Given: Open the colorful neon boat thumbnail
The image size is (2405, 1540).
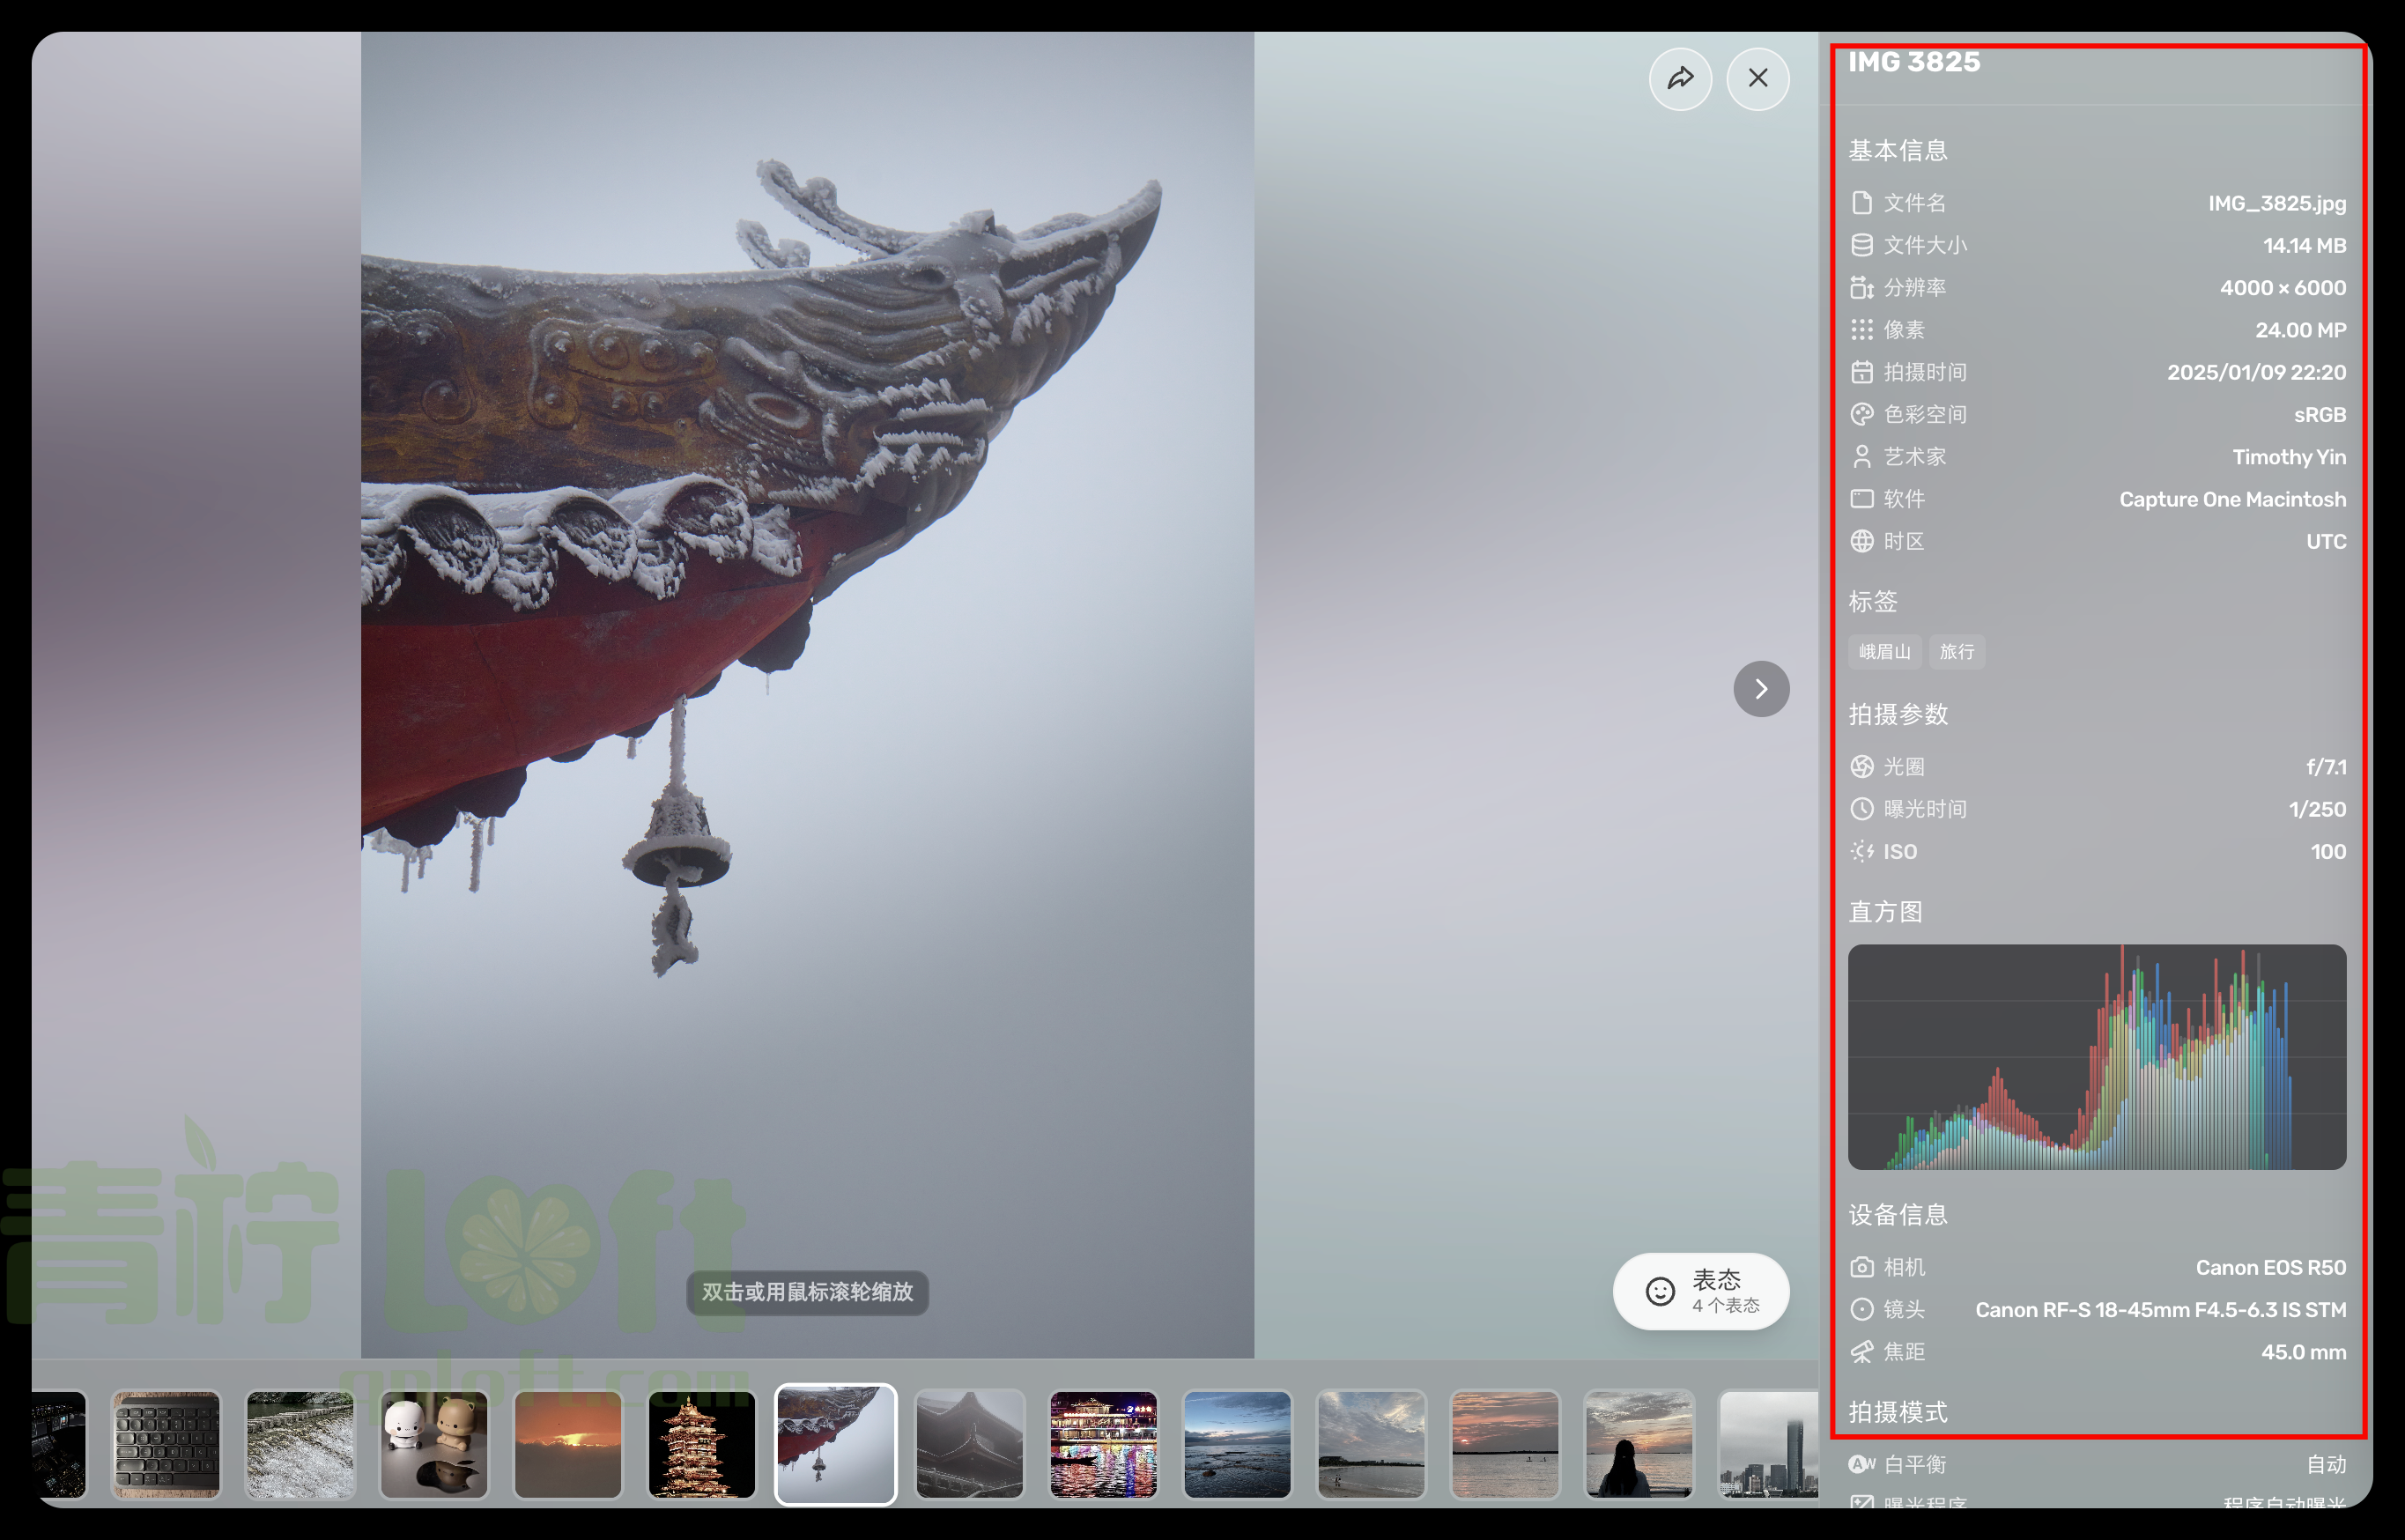Looking at the screenshot, I should pyautogui.click(x=1103, y=1444).
